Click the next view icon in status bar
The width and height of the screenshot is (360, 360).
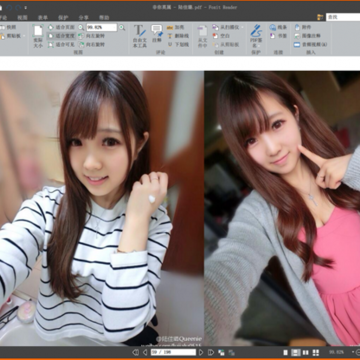click(x=232, y=352)
